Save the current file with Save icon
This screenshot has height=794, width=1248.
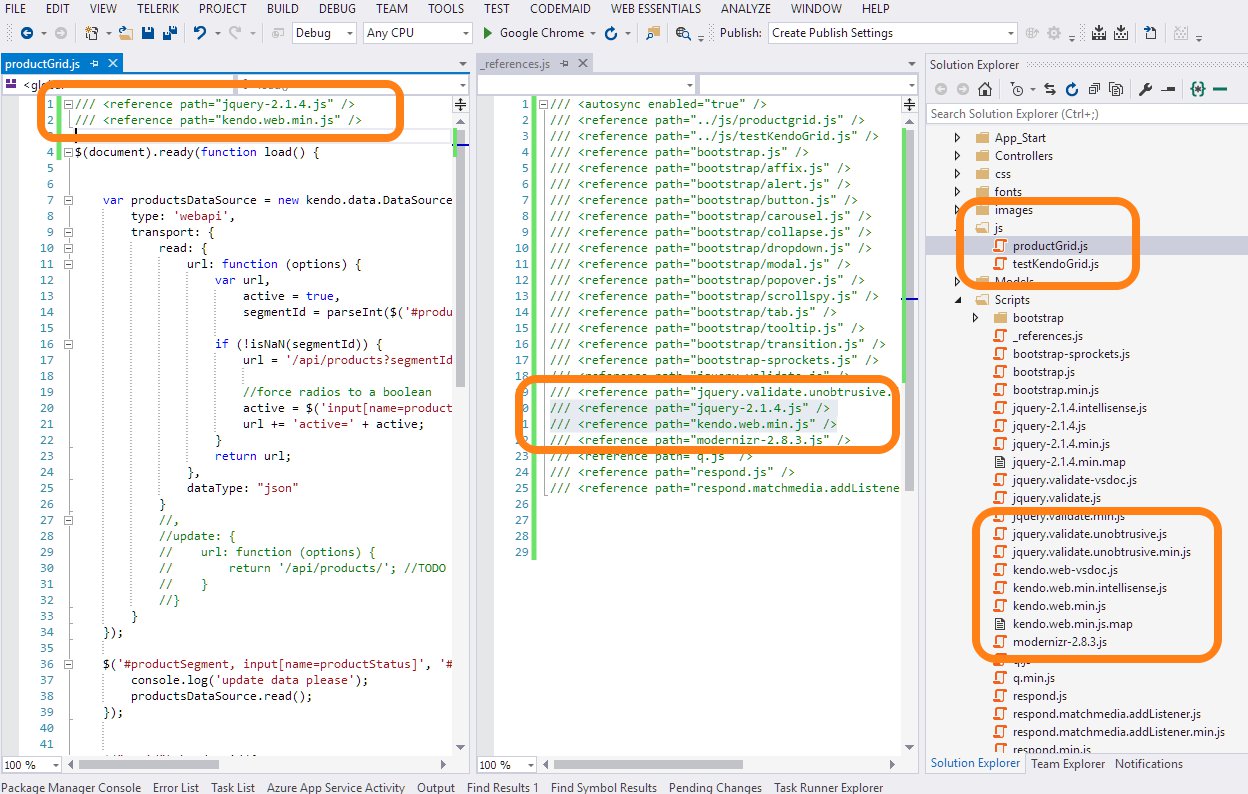tap(148, 33)
